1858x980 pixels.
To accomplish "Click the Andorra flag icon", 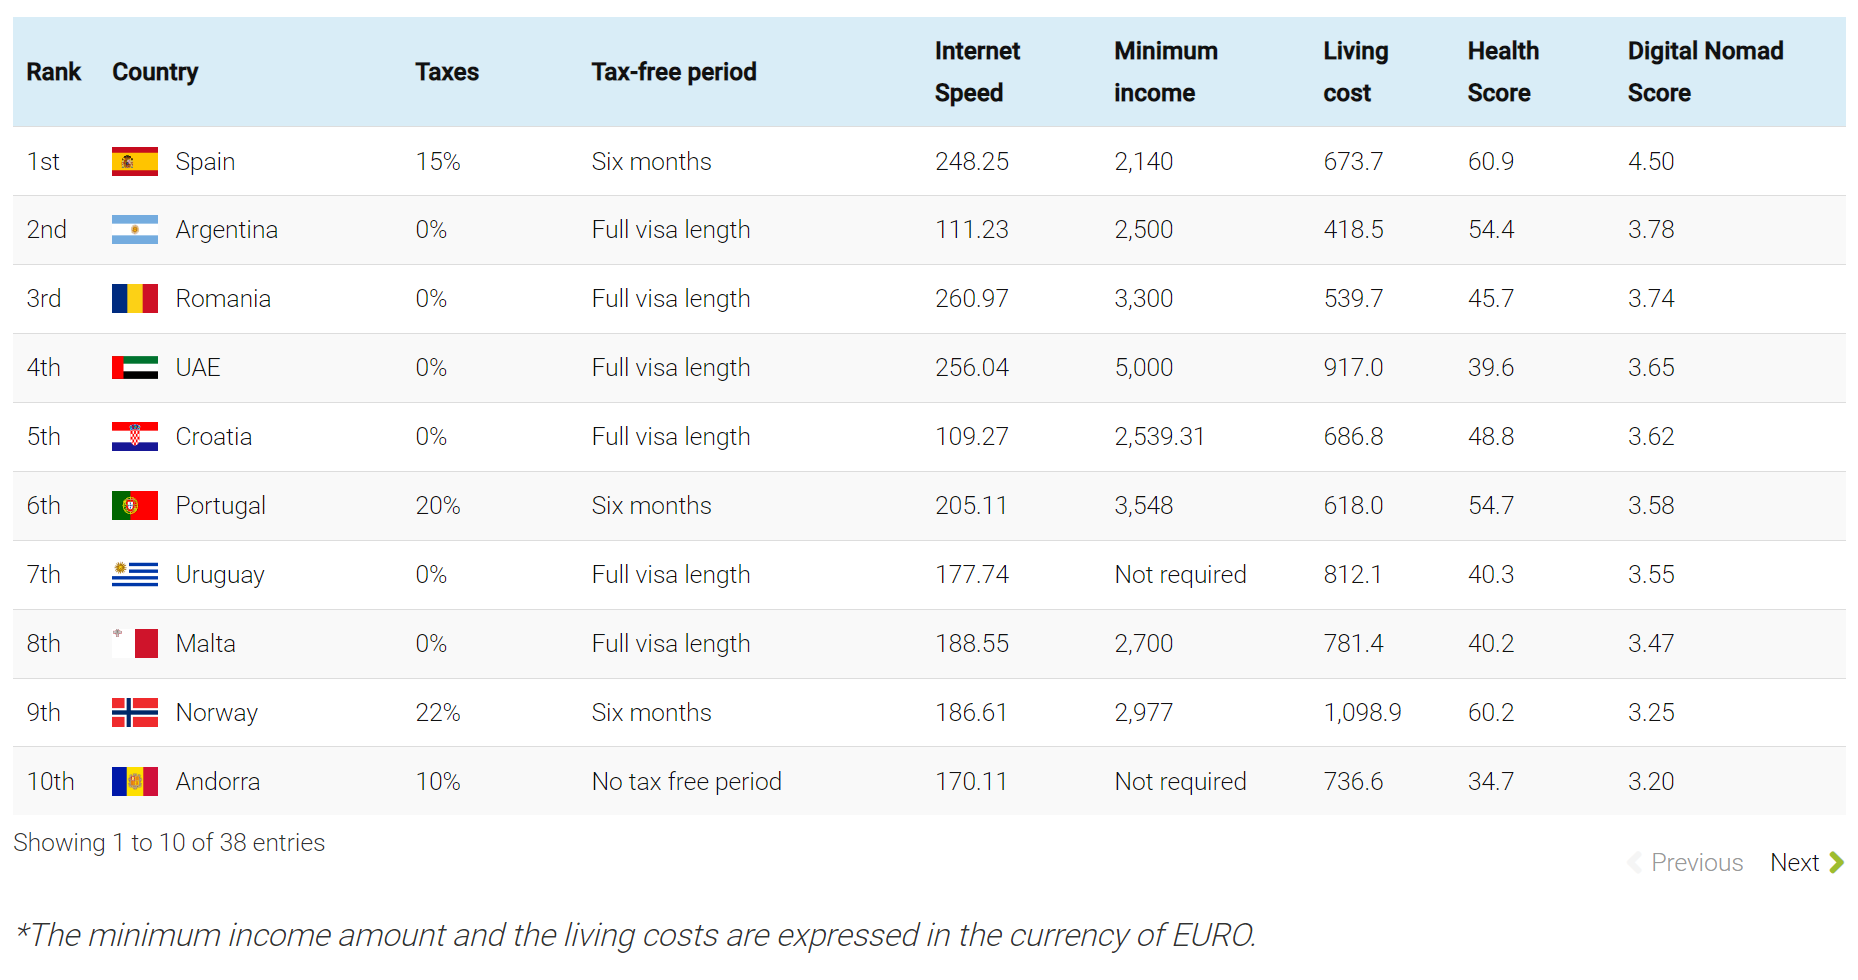I will (134, 782).
